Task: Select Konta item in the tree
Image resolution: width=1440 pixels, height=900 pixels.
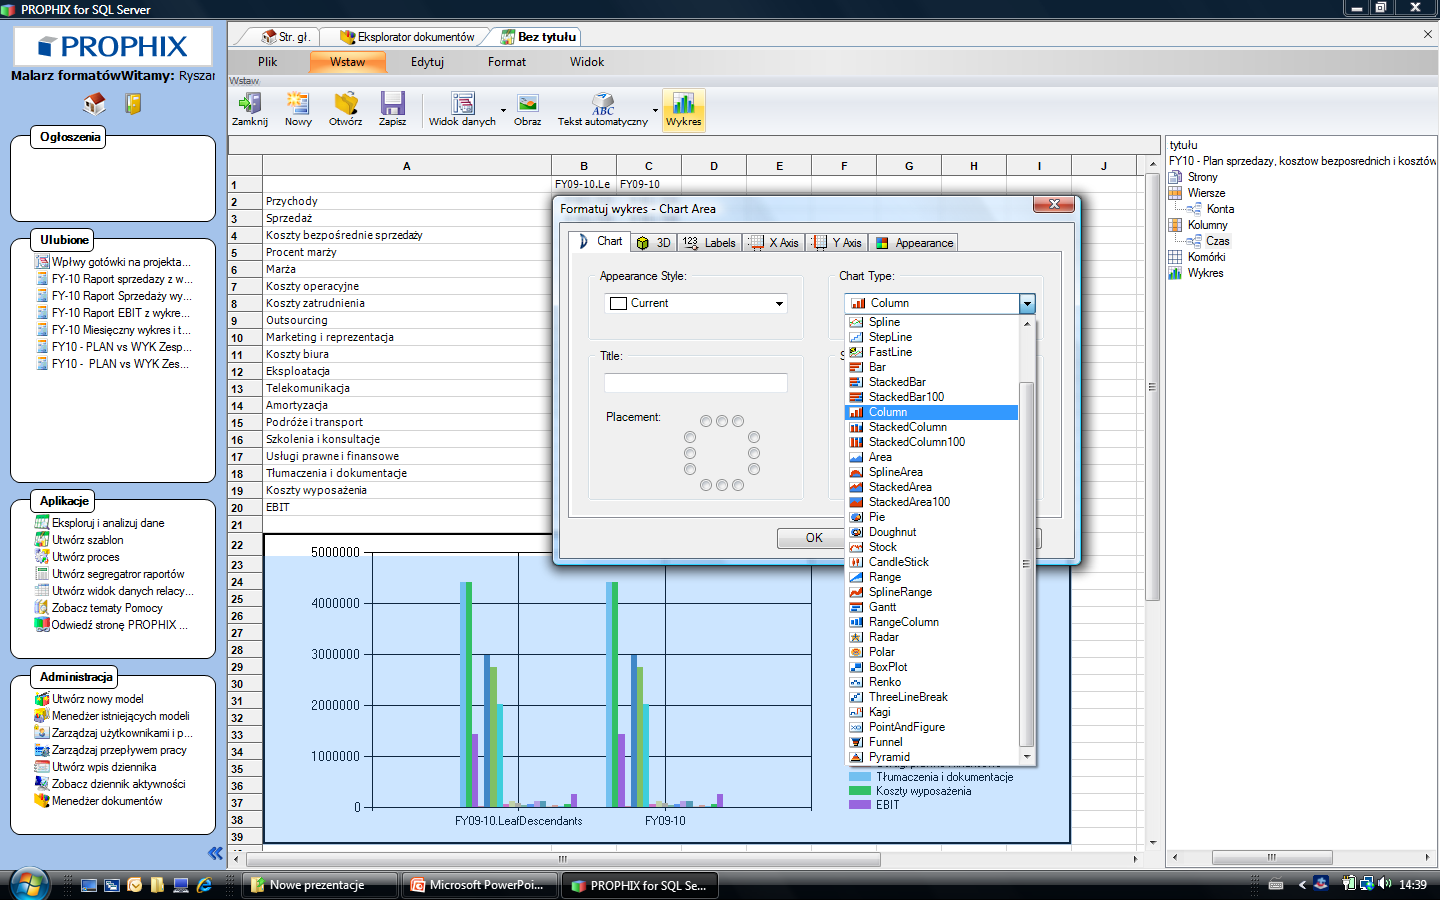Action: click(1220, 209)
